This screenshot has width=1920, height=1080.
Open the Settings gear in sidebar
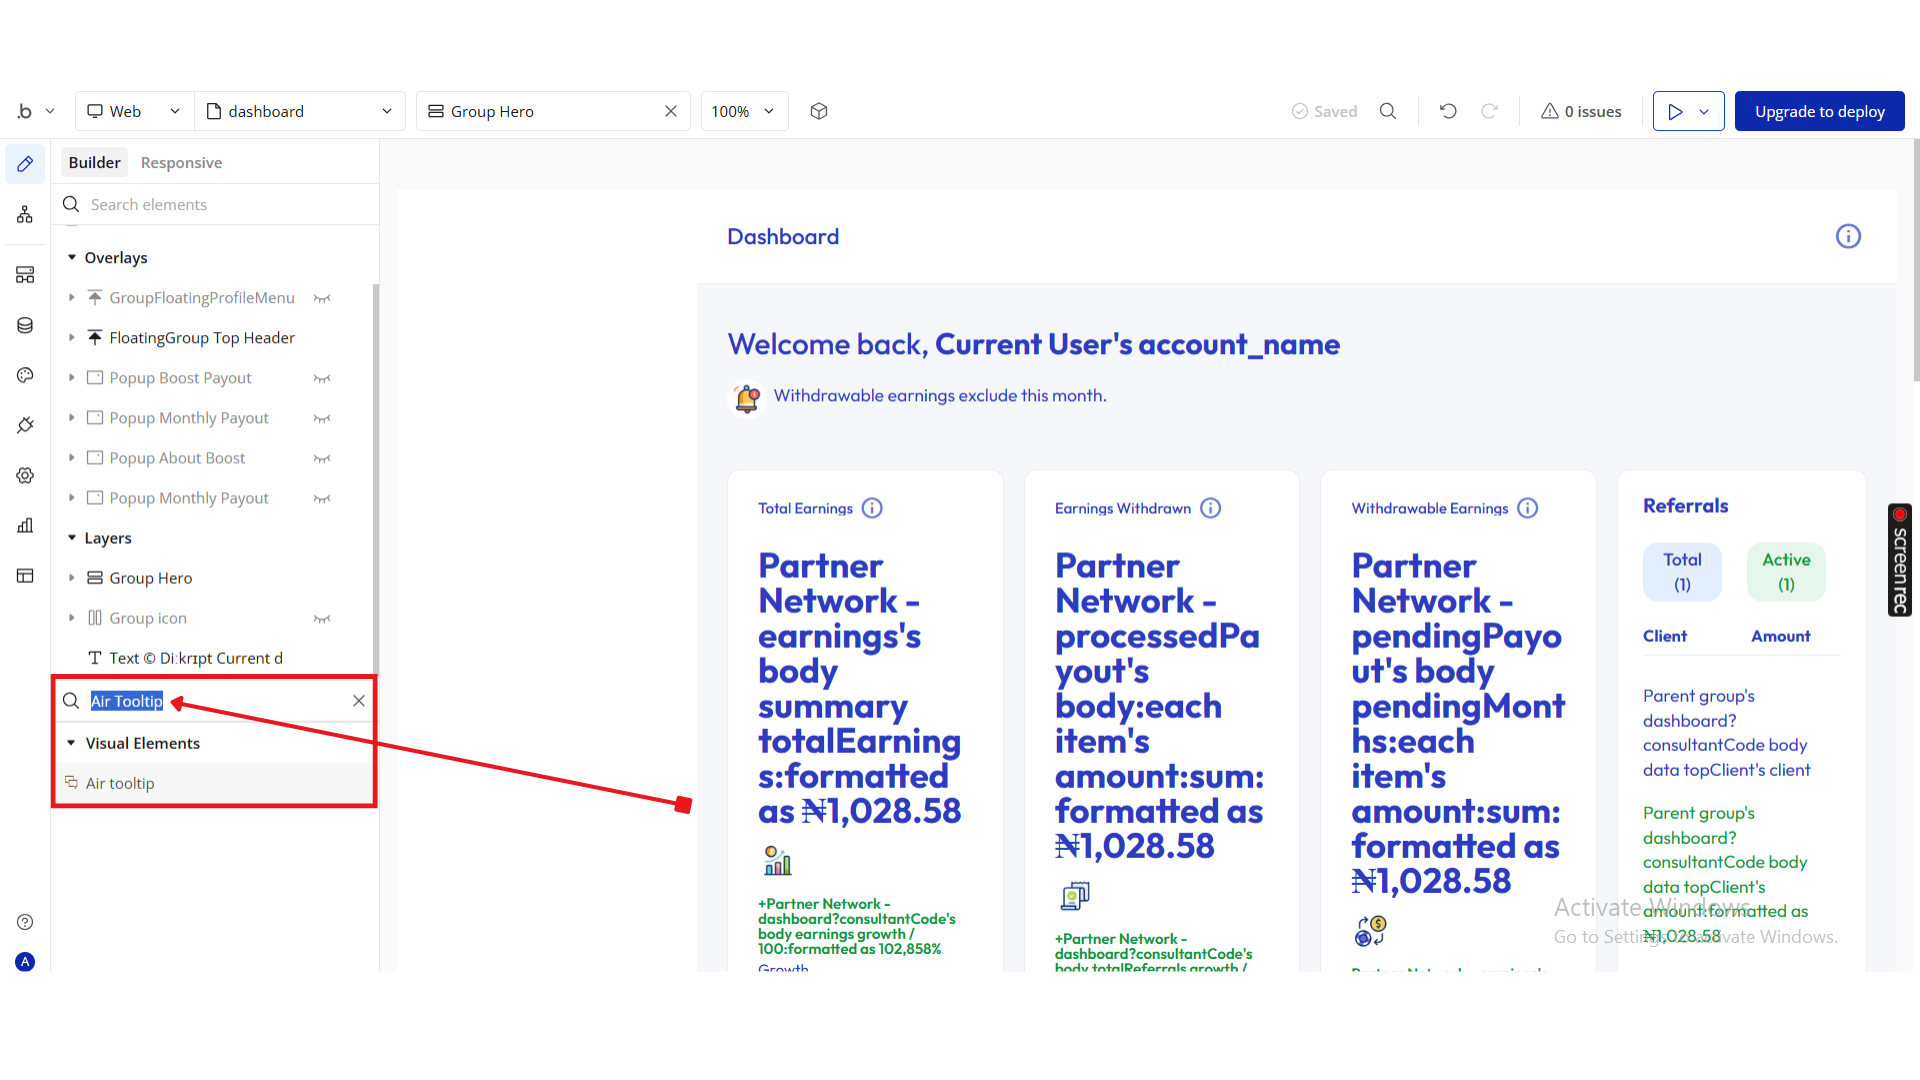tap(25, 475)
